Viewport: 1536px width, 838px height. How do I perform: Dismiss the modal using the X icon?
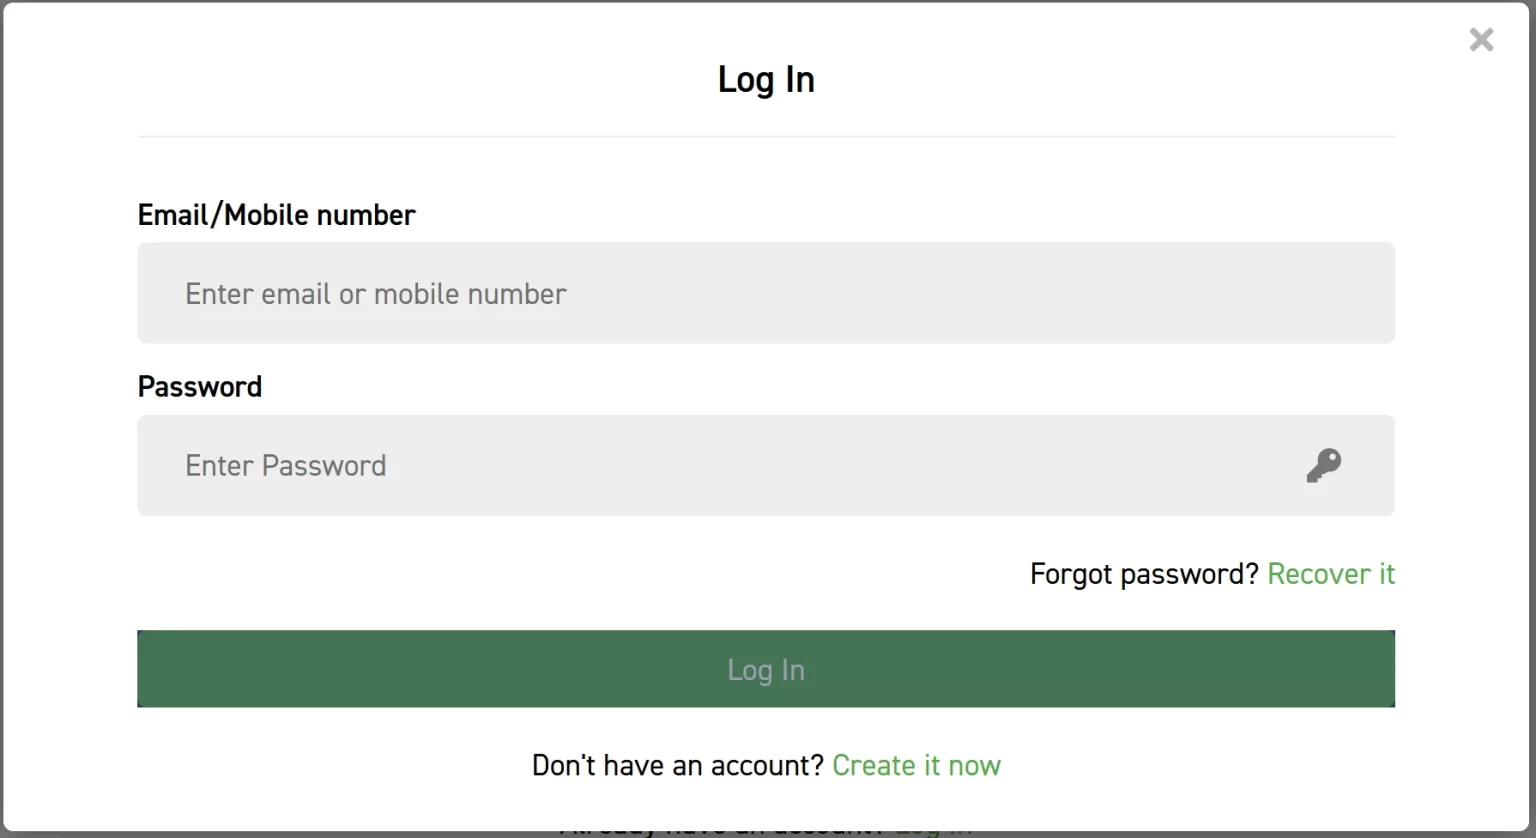(x=1481, y=40)
